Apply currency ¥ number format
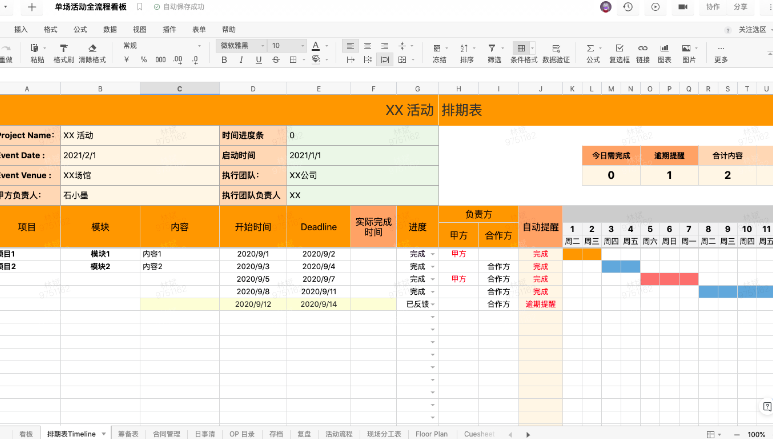The height and width of the screenshot is (439, 773). 126,60
